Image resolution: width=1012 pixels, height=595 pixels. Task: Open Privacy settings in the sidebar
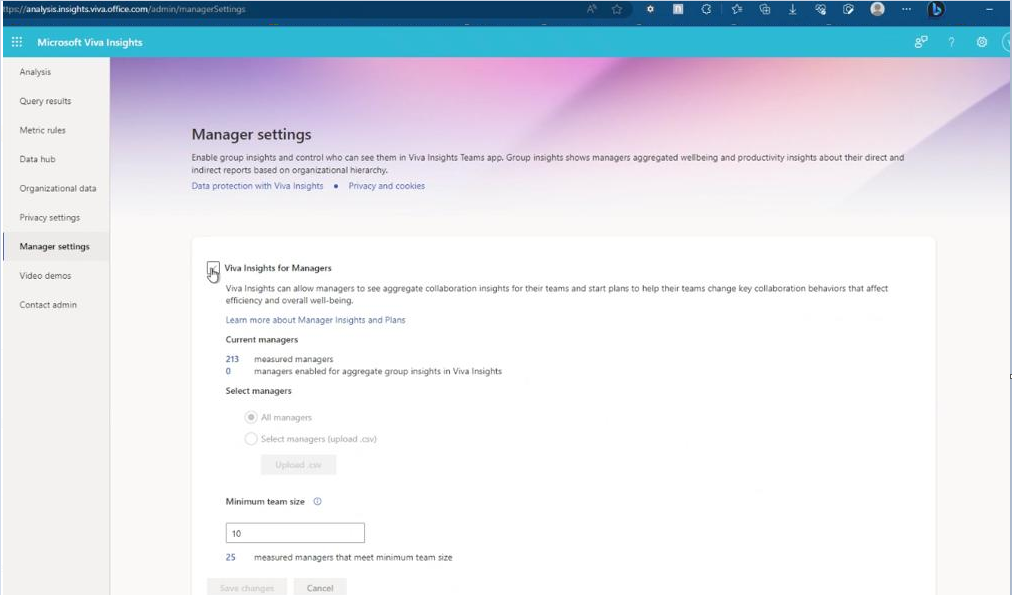click(x=50, y=217)
